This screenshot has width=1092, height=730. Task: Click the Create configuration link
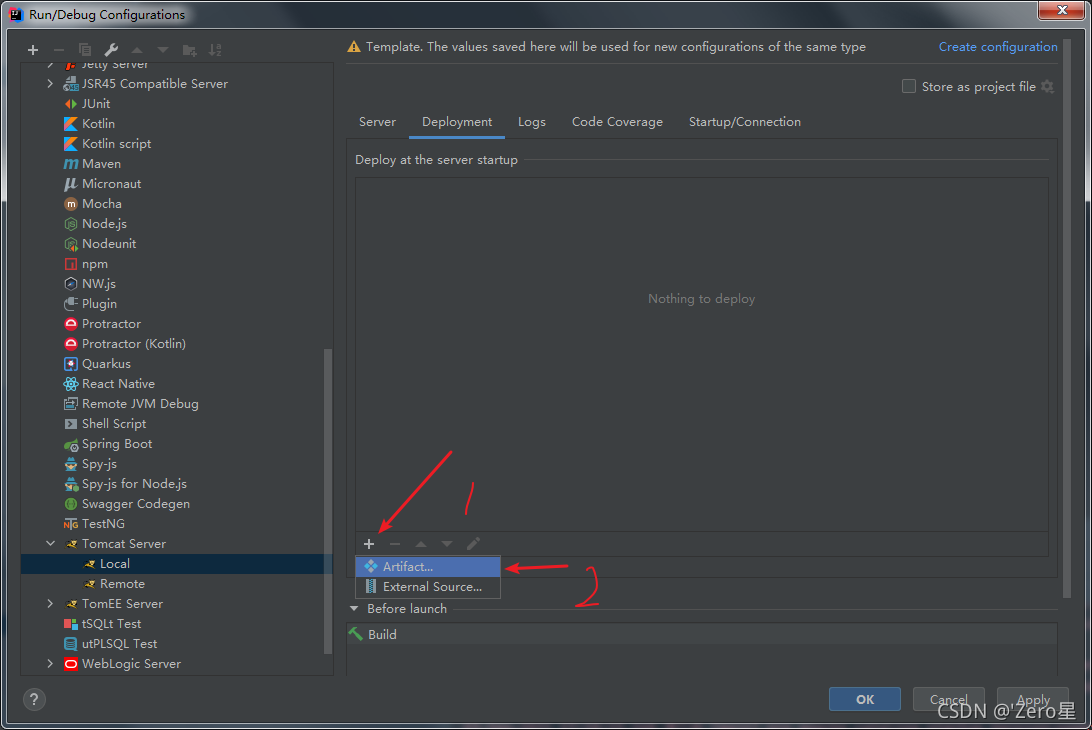click(x=998, y=47)
